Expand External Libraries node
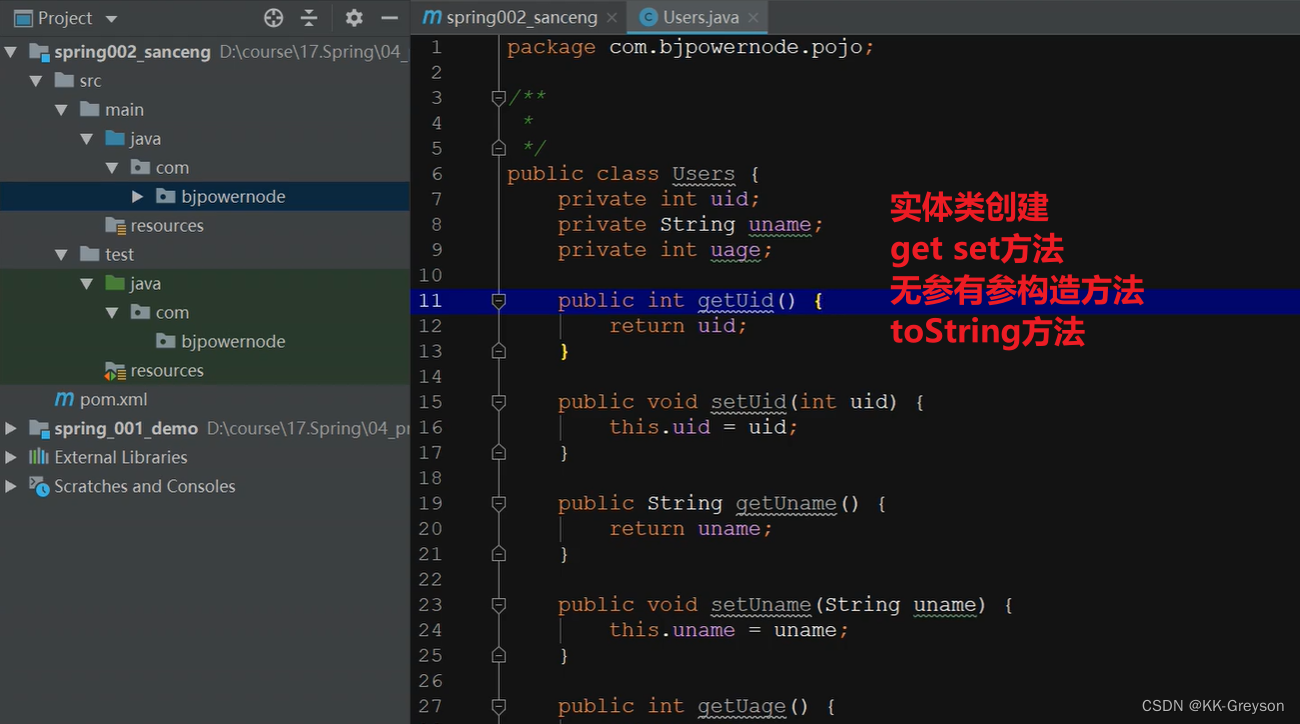The width and height of the screenshot is (1300, 724). tap(11, 458)
